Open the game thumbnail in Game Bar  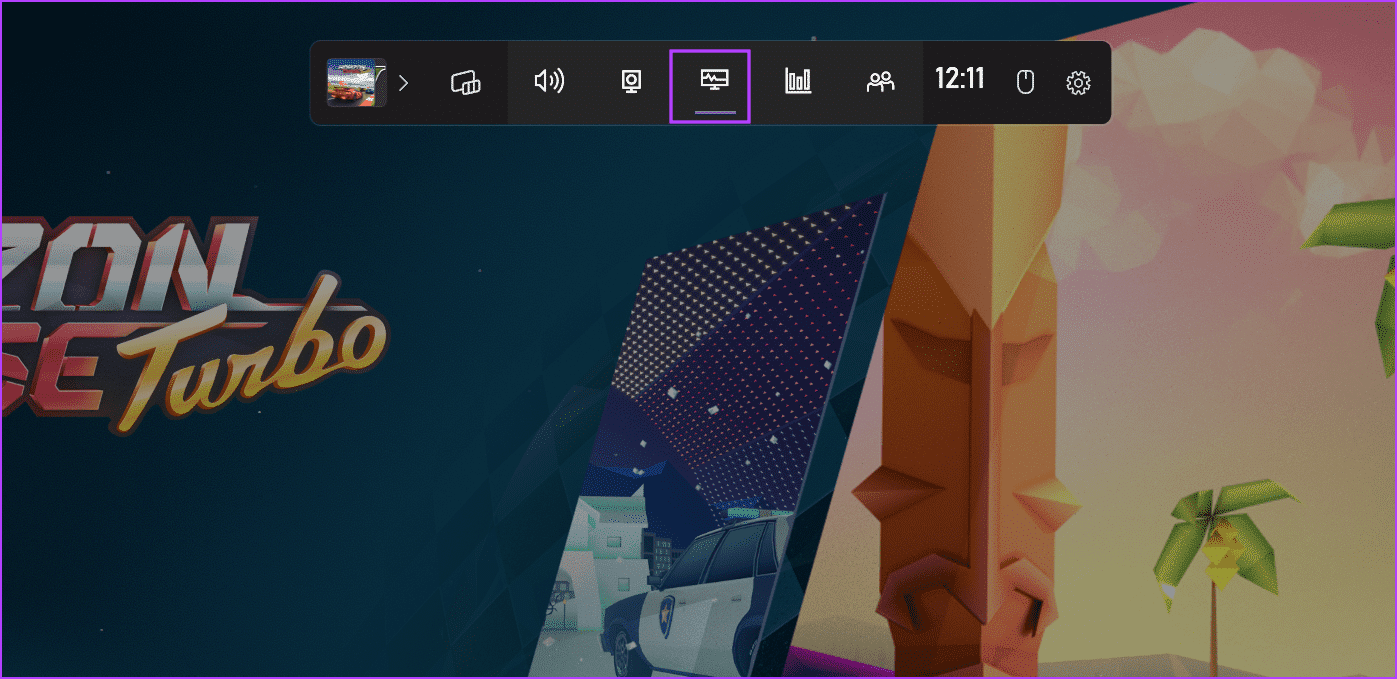coord(356,82)
